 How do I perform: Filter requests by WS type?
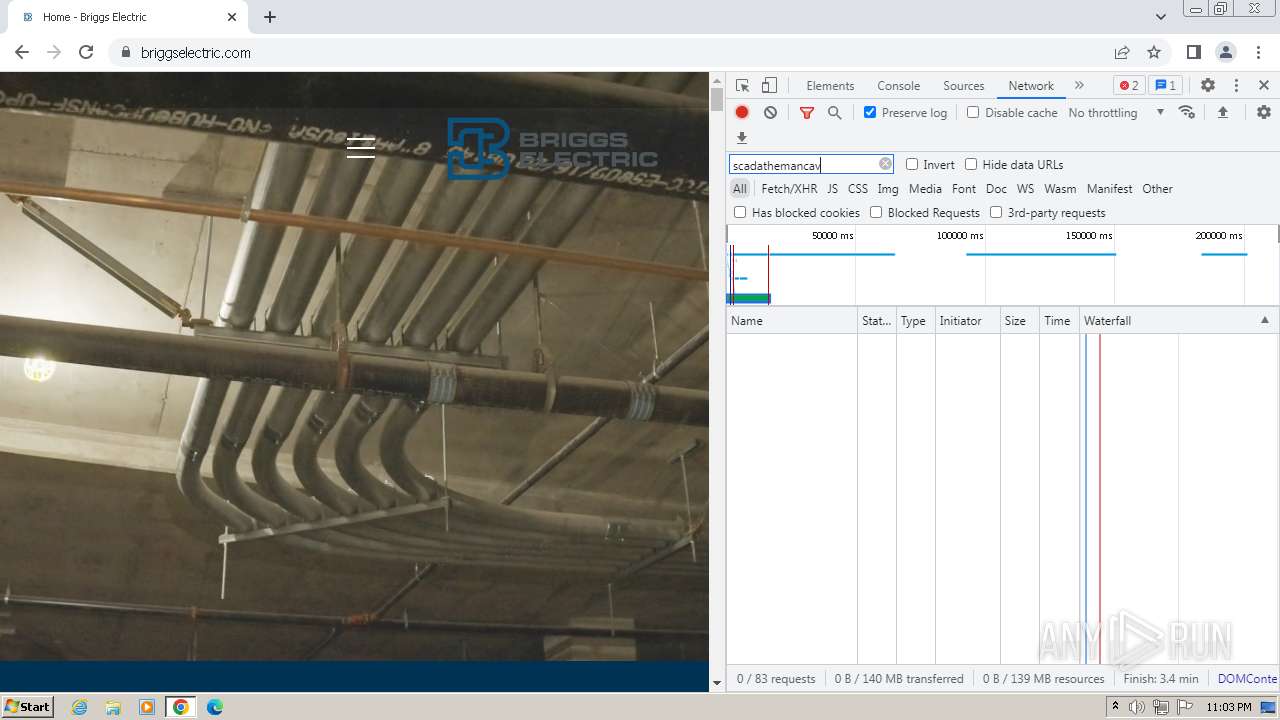pos(1025,188)
